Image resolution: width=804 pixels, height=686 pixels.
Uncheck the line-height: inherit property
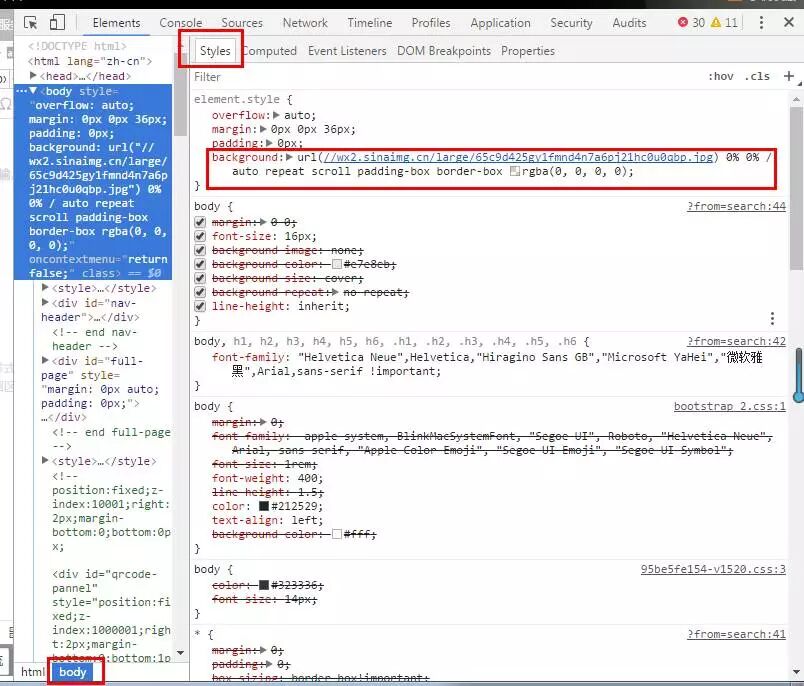200,306
